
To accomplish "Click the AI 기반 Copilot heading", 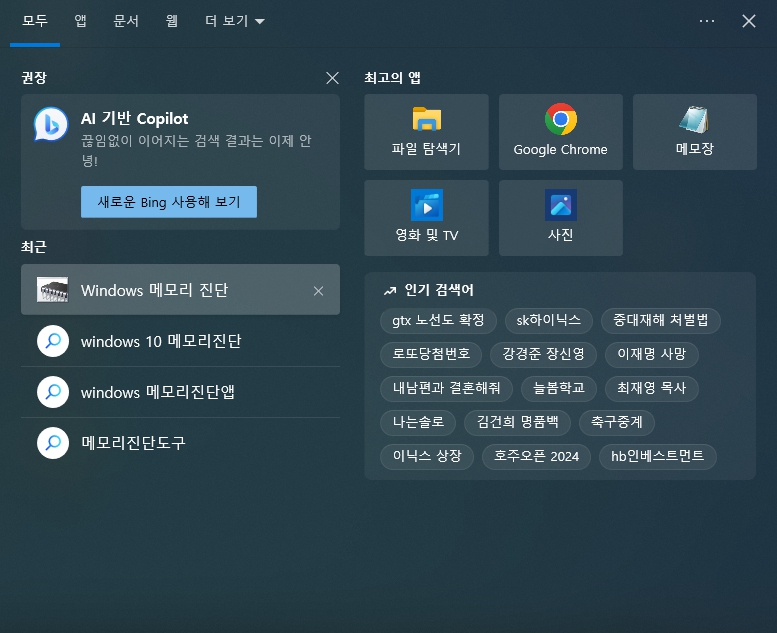I will 135,118.
